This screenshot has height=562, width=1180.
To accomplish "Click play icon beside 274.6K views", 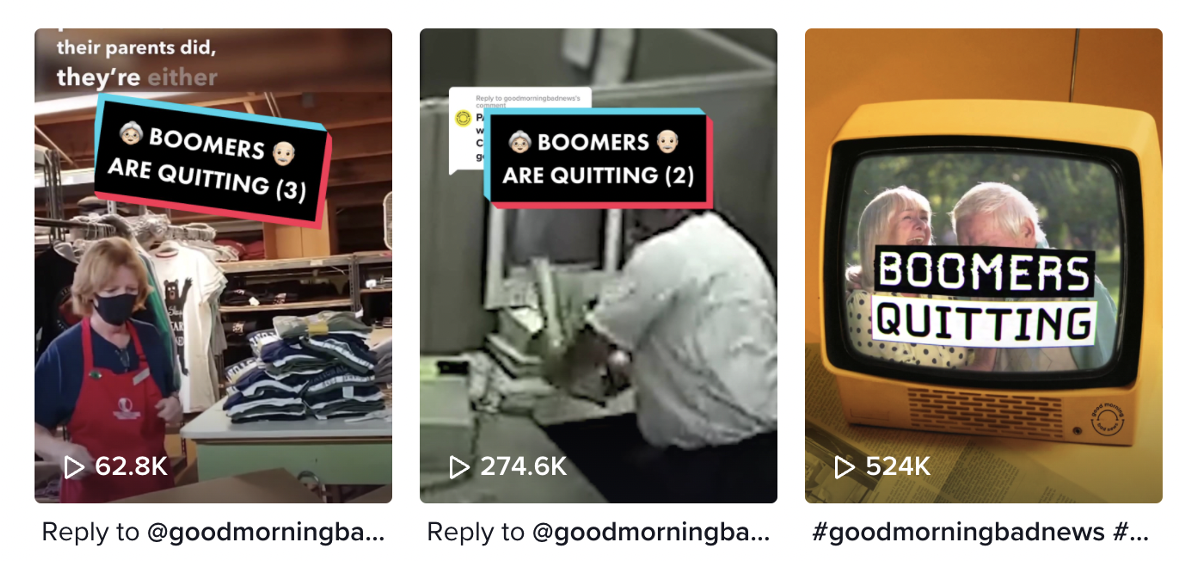I will (x=459, y=466).
